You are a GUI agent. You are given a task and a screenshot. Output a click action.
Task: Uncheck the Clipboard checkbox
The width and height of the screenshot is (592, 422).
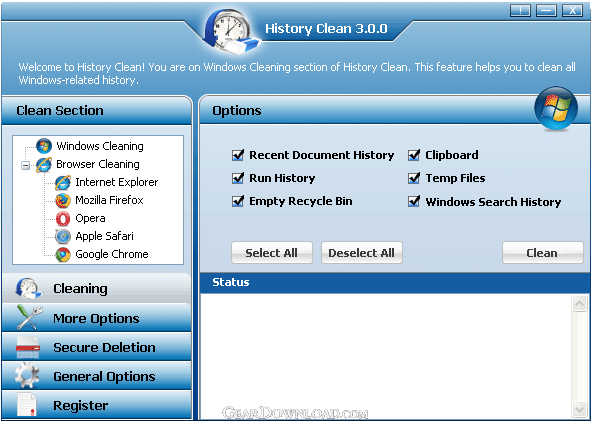414,155
